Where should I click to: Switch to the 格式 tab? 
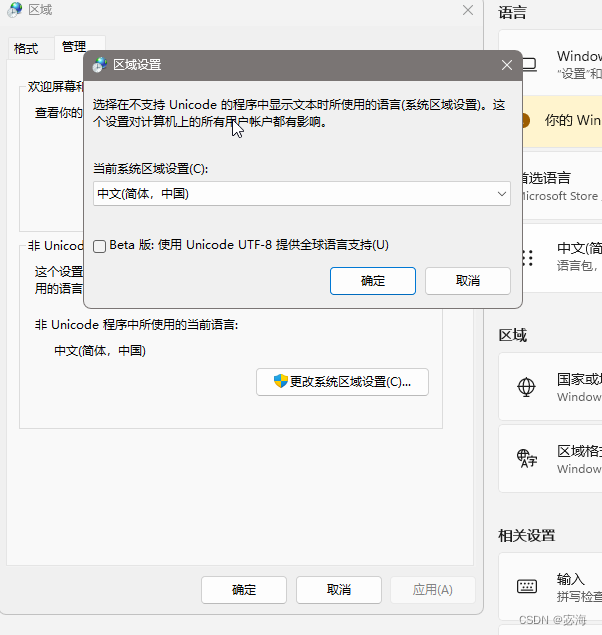26,49
